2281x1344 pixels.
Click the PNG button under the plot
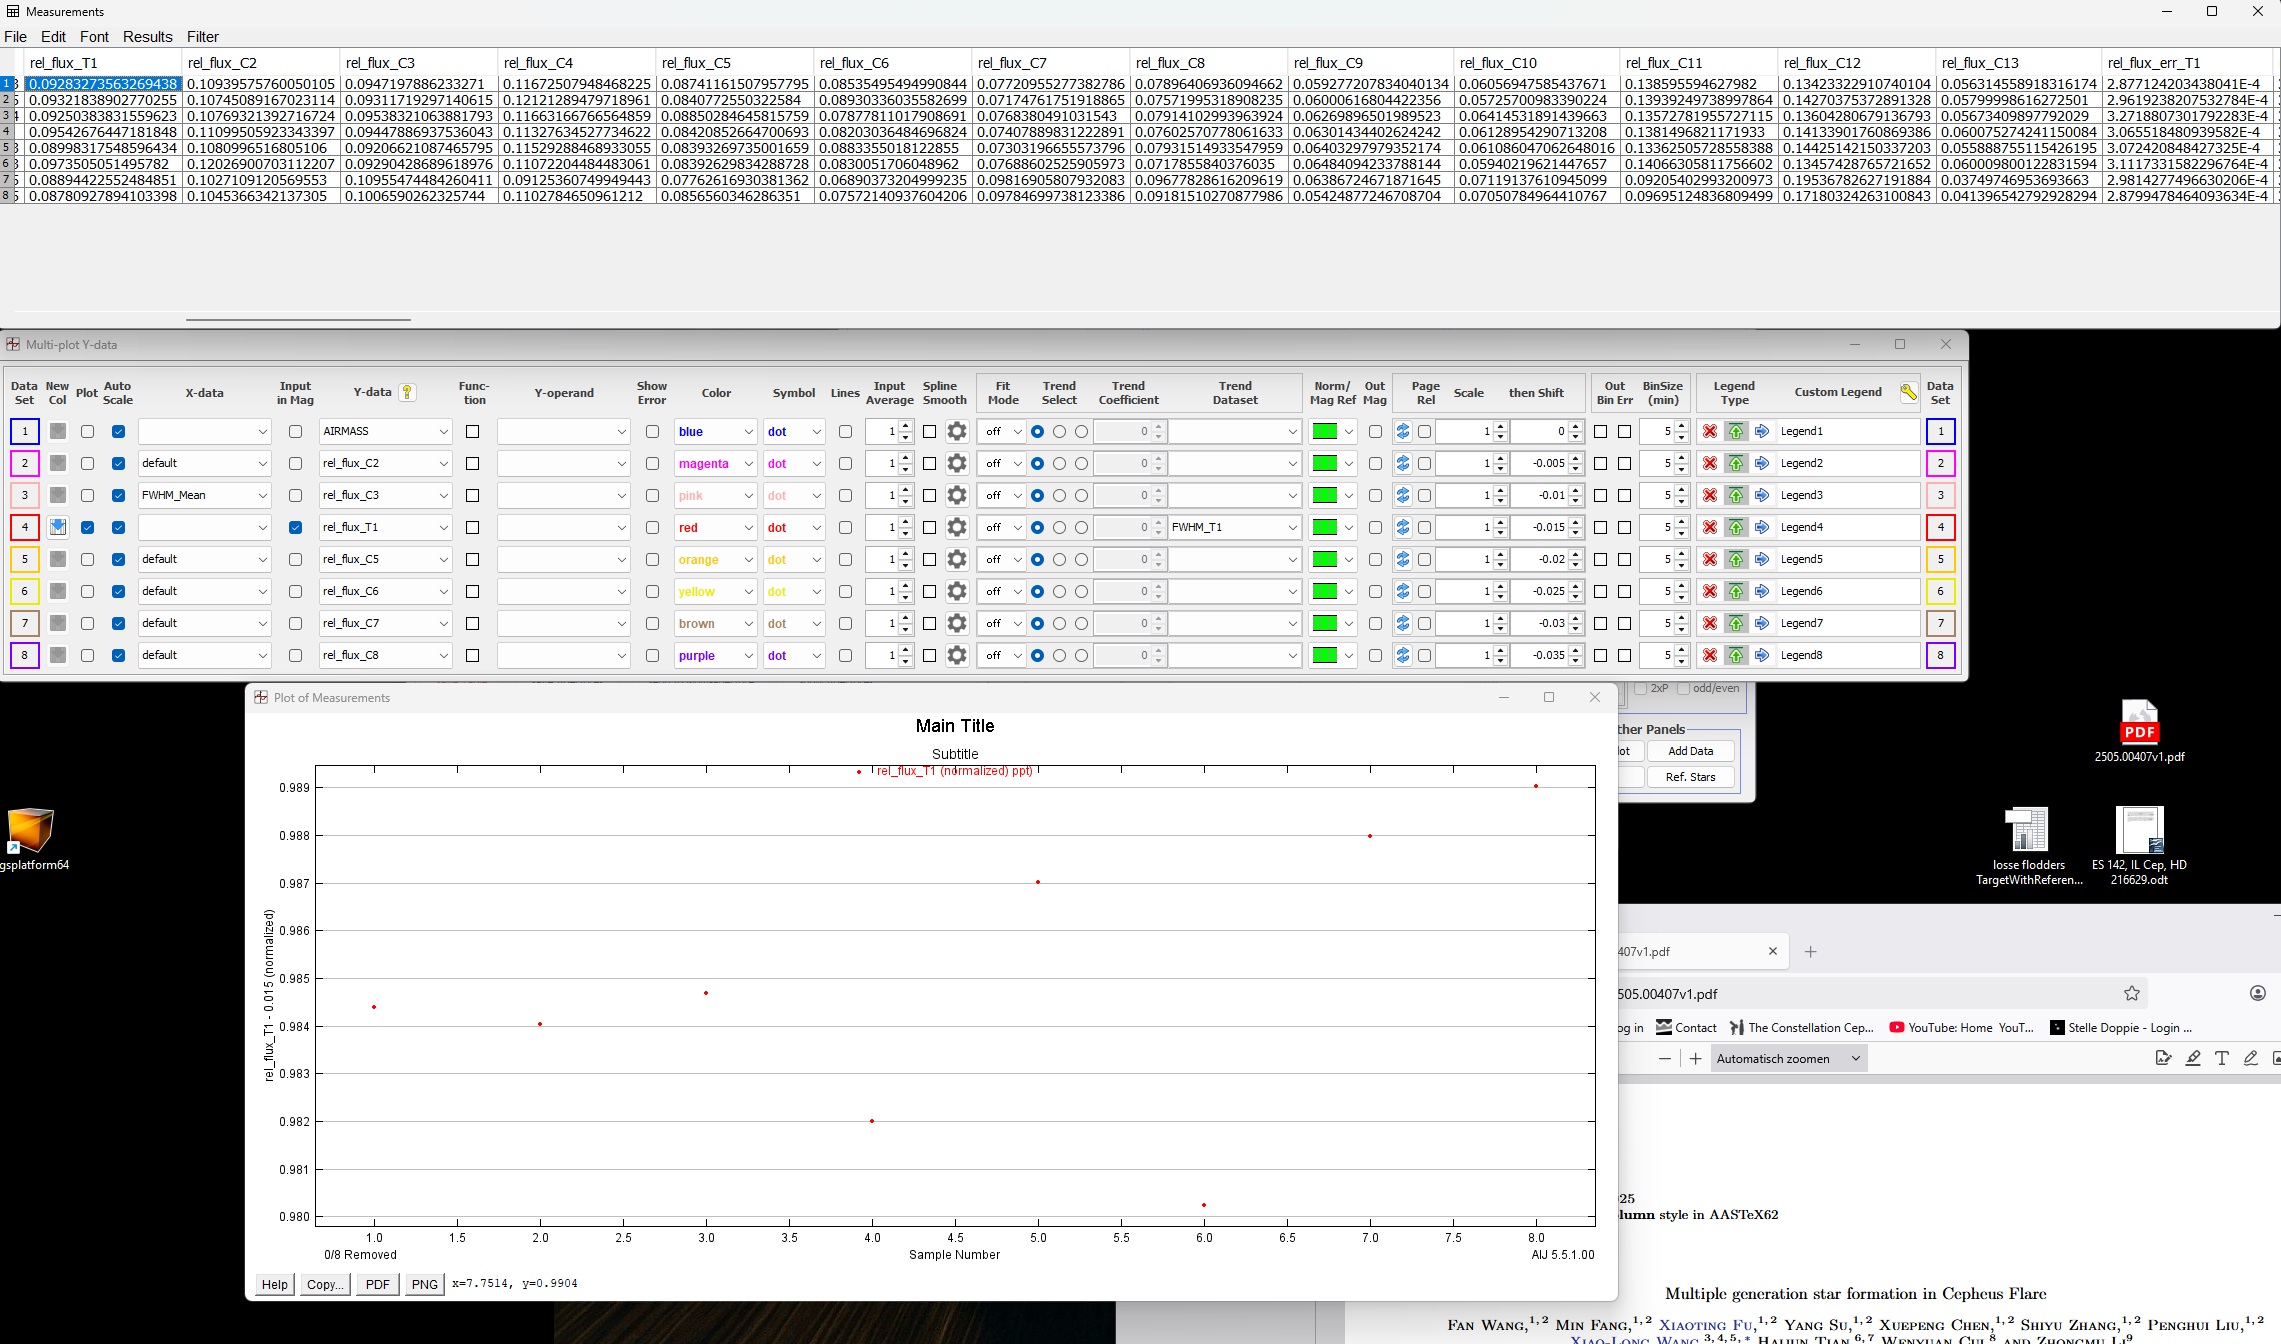(x=424, y=1284)
